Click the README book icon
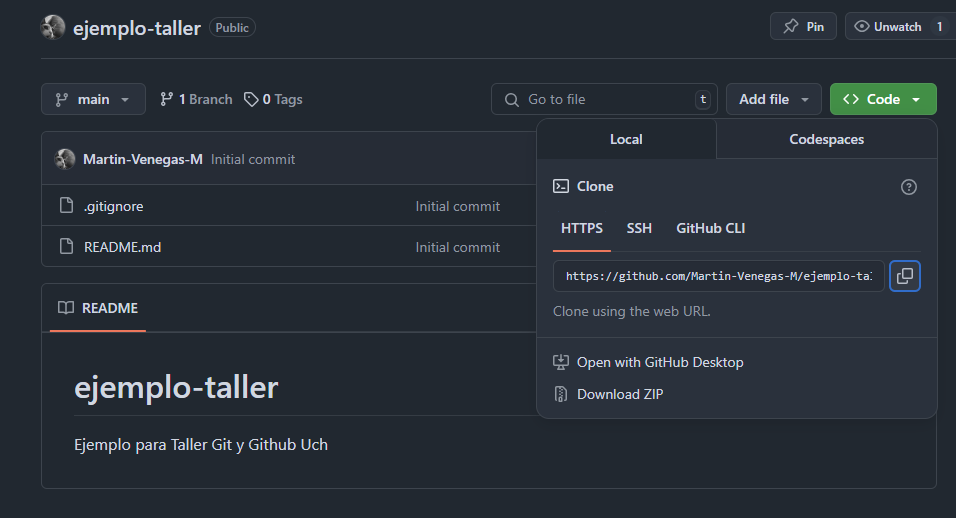 [66, 308]
